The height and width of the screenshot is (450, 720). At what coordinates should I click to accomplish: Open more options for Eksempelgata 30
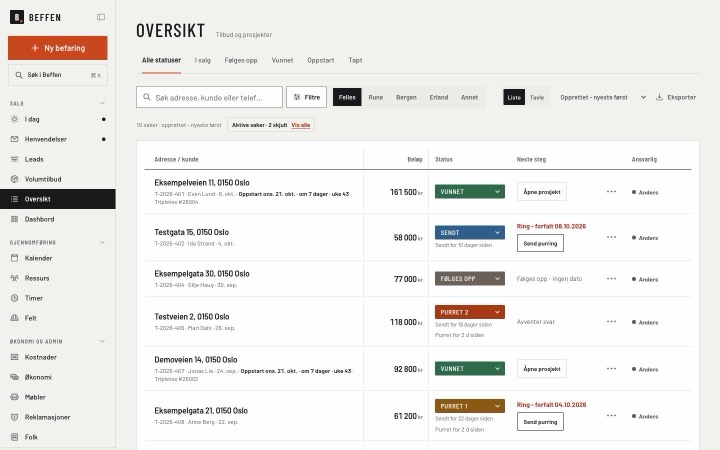pos(611,279)
